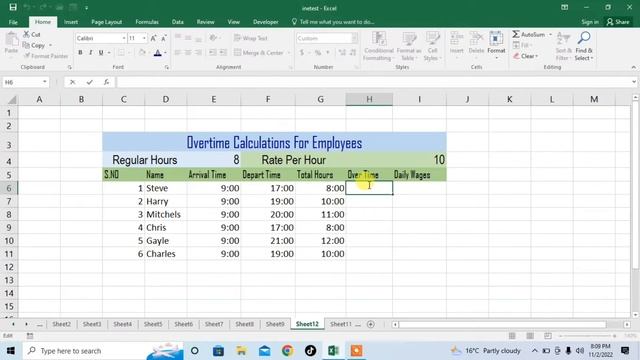
Task: Switch to Sheet9 tab
Action: pyautogui.click(x=275, y=324)
